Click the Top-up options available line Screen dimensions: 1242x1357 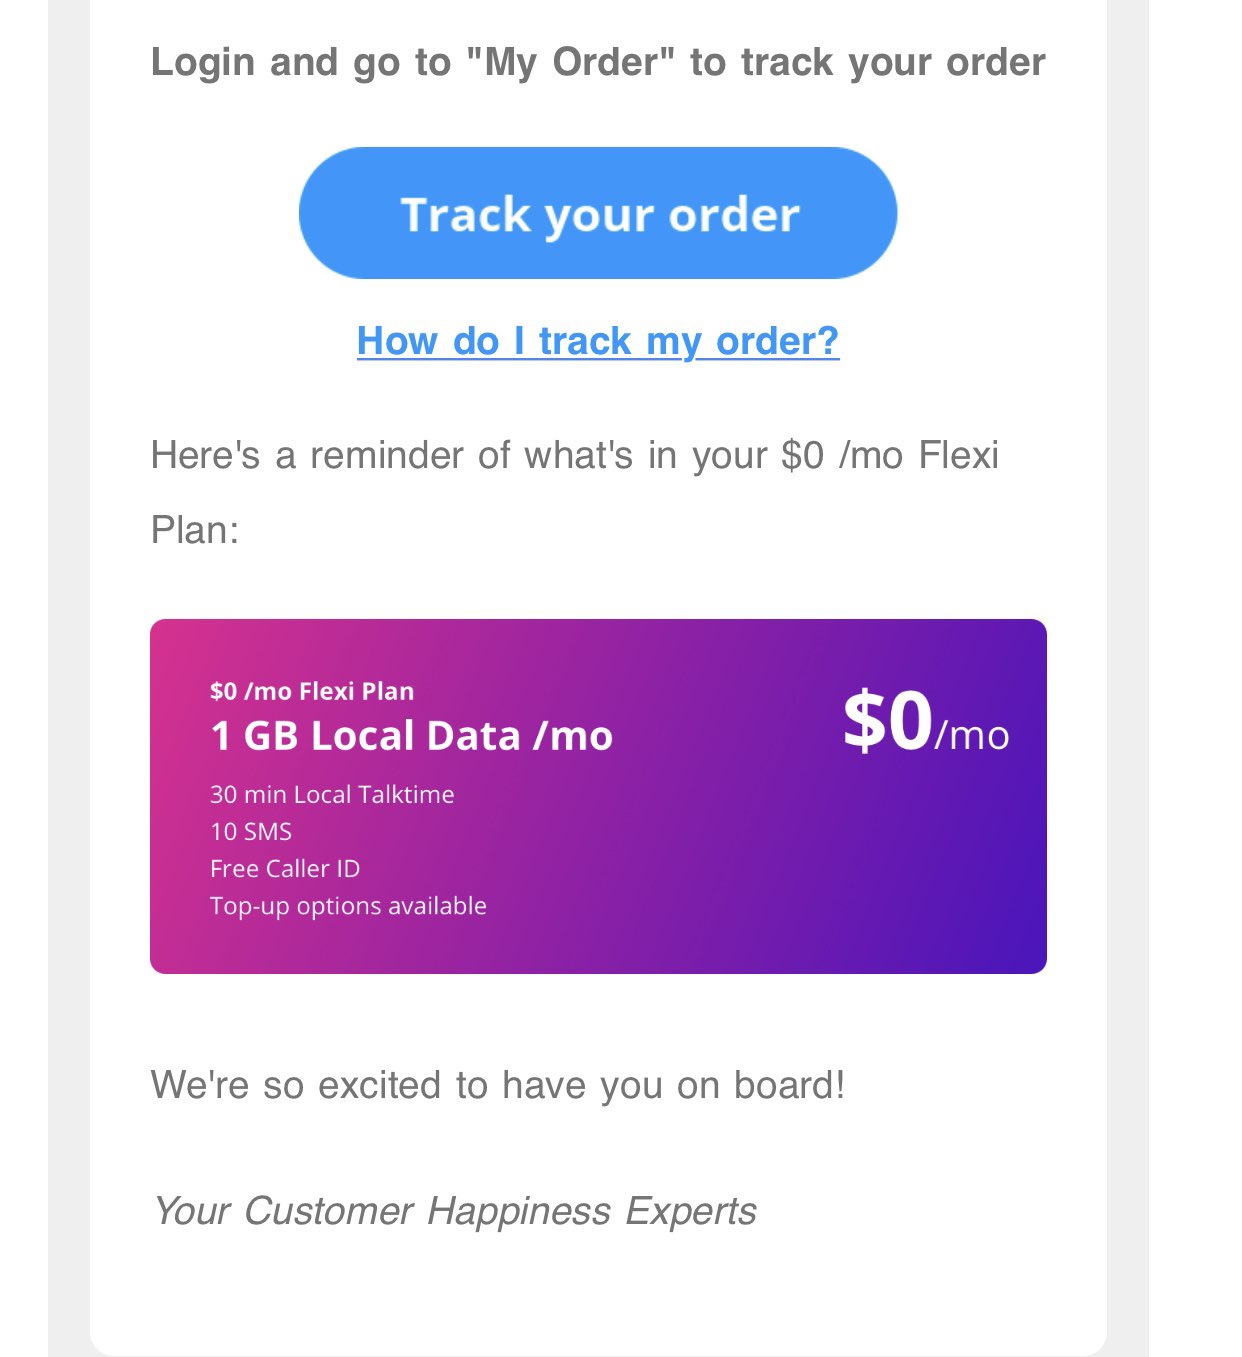click(x=348, y=906)
